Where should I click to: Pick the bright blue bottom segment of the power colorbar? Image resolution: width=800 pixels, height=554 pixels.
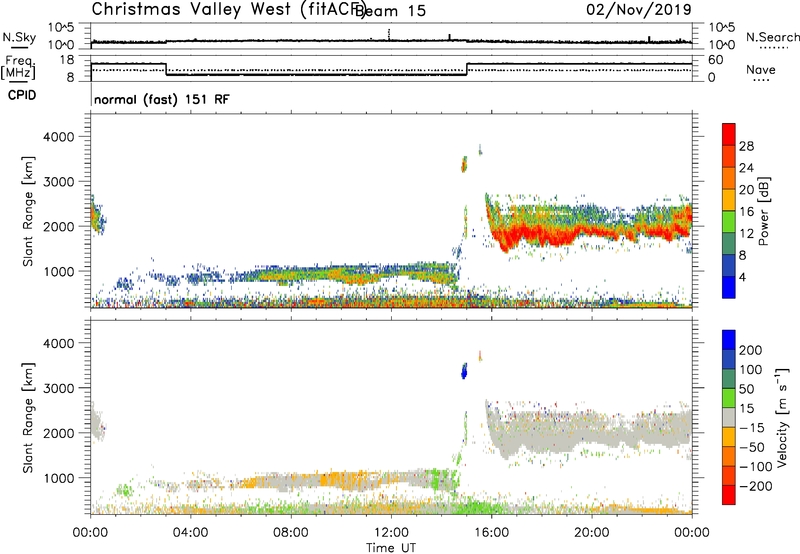[729, 287]
